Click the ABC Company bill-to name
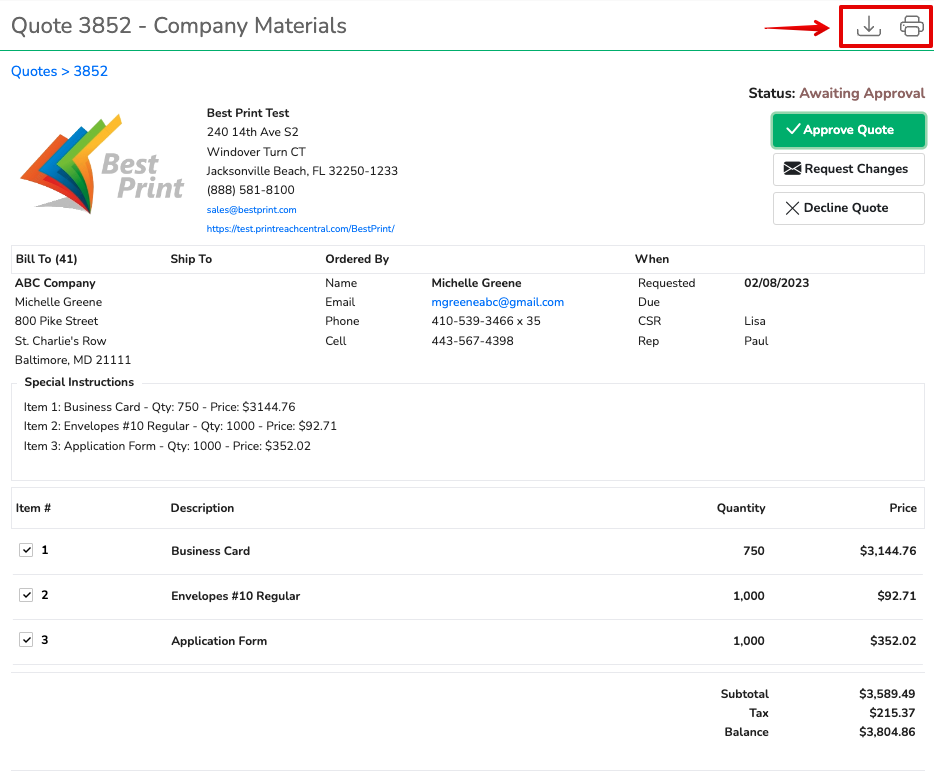 tap(55, 283)
